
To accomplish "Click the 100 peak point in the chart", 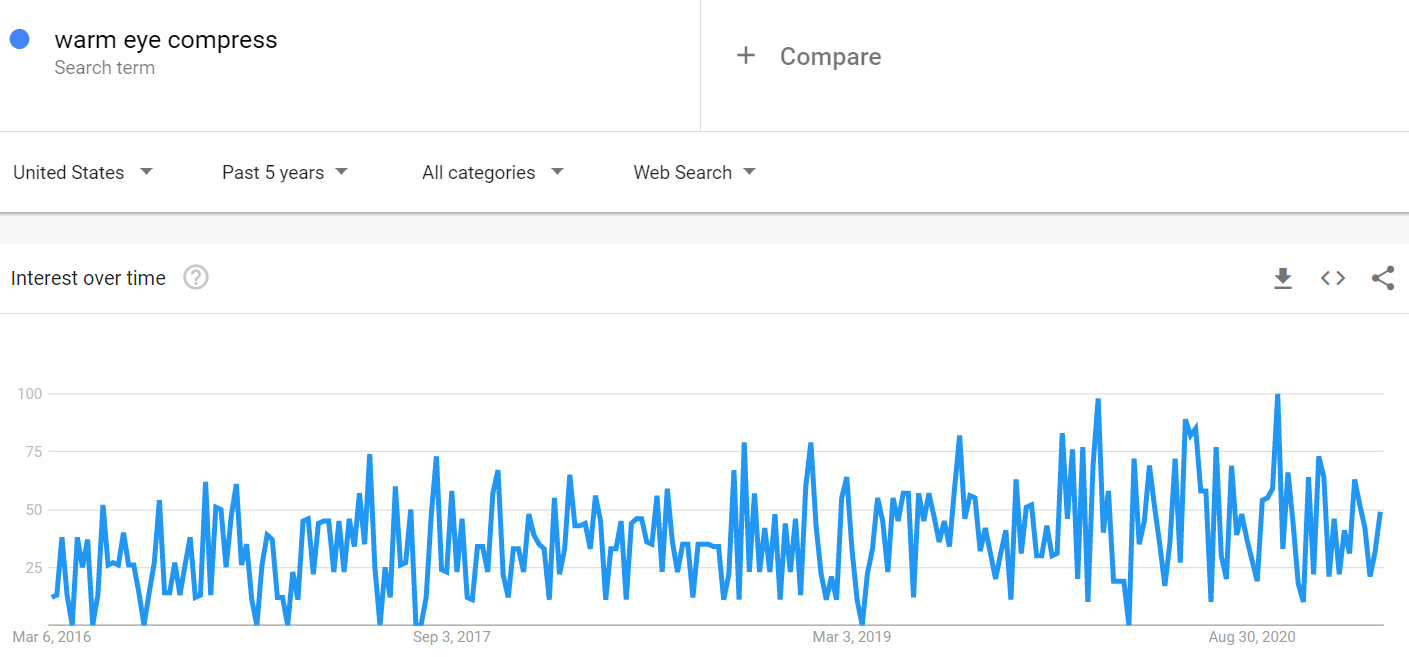I will (1280, 394).
